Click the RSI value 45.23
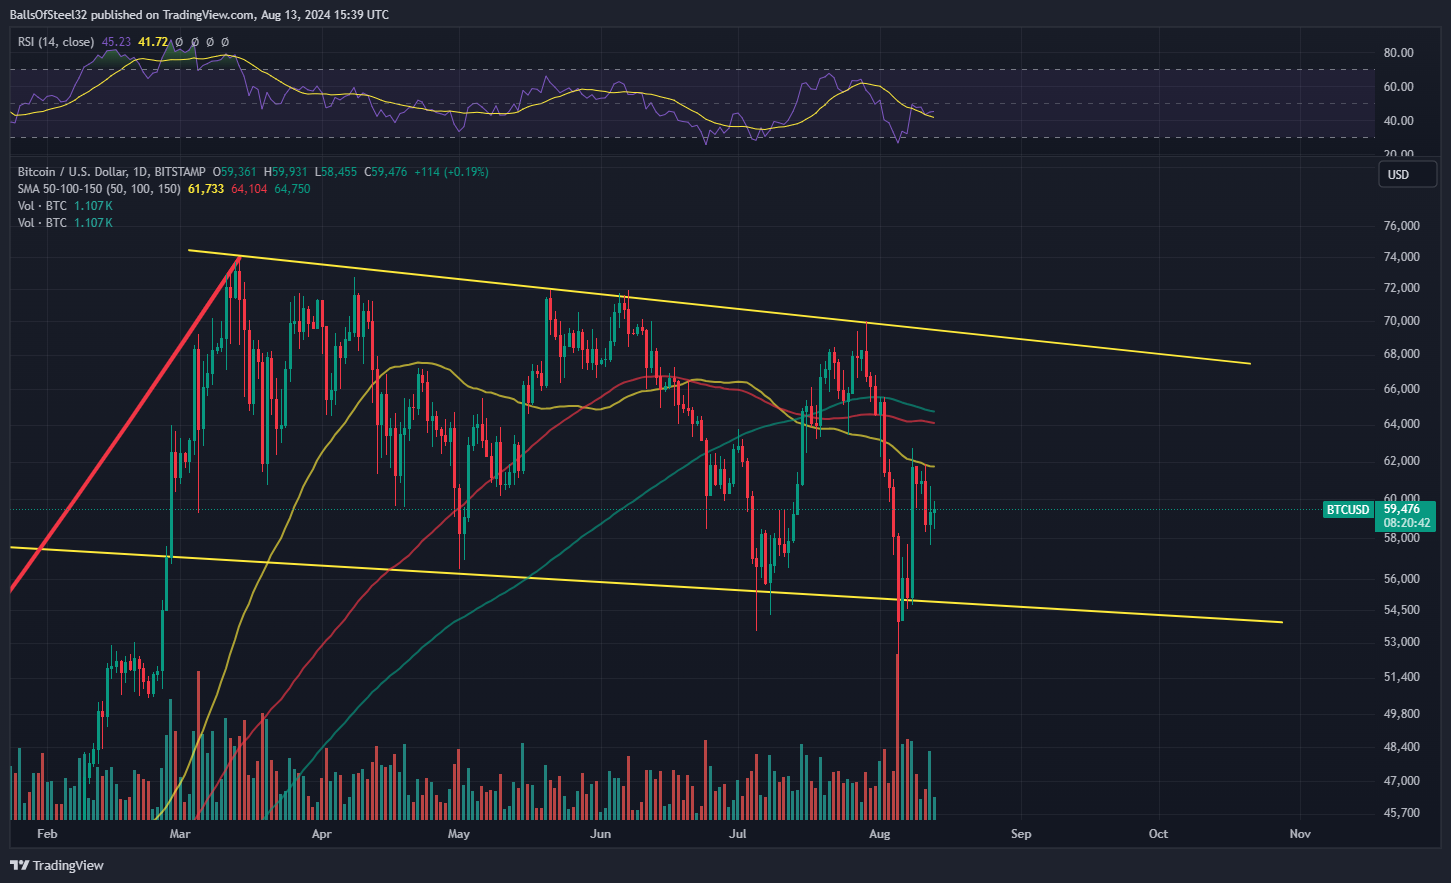Screen dimensions: 1451x883 click(116, 42)
